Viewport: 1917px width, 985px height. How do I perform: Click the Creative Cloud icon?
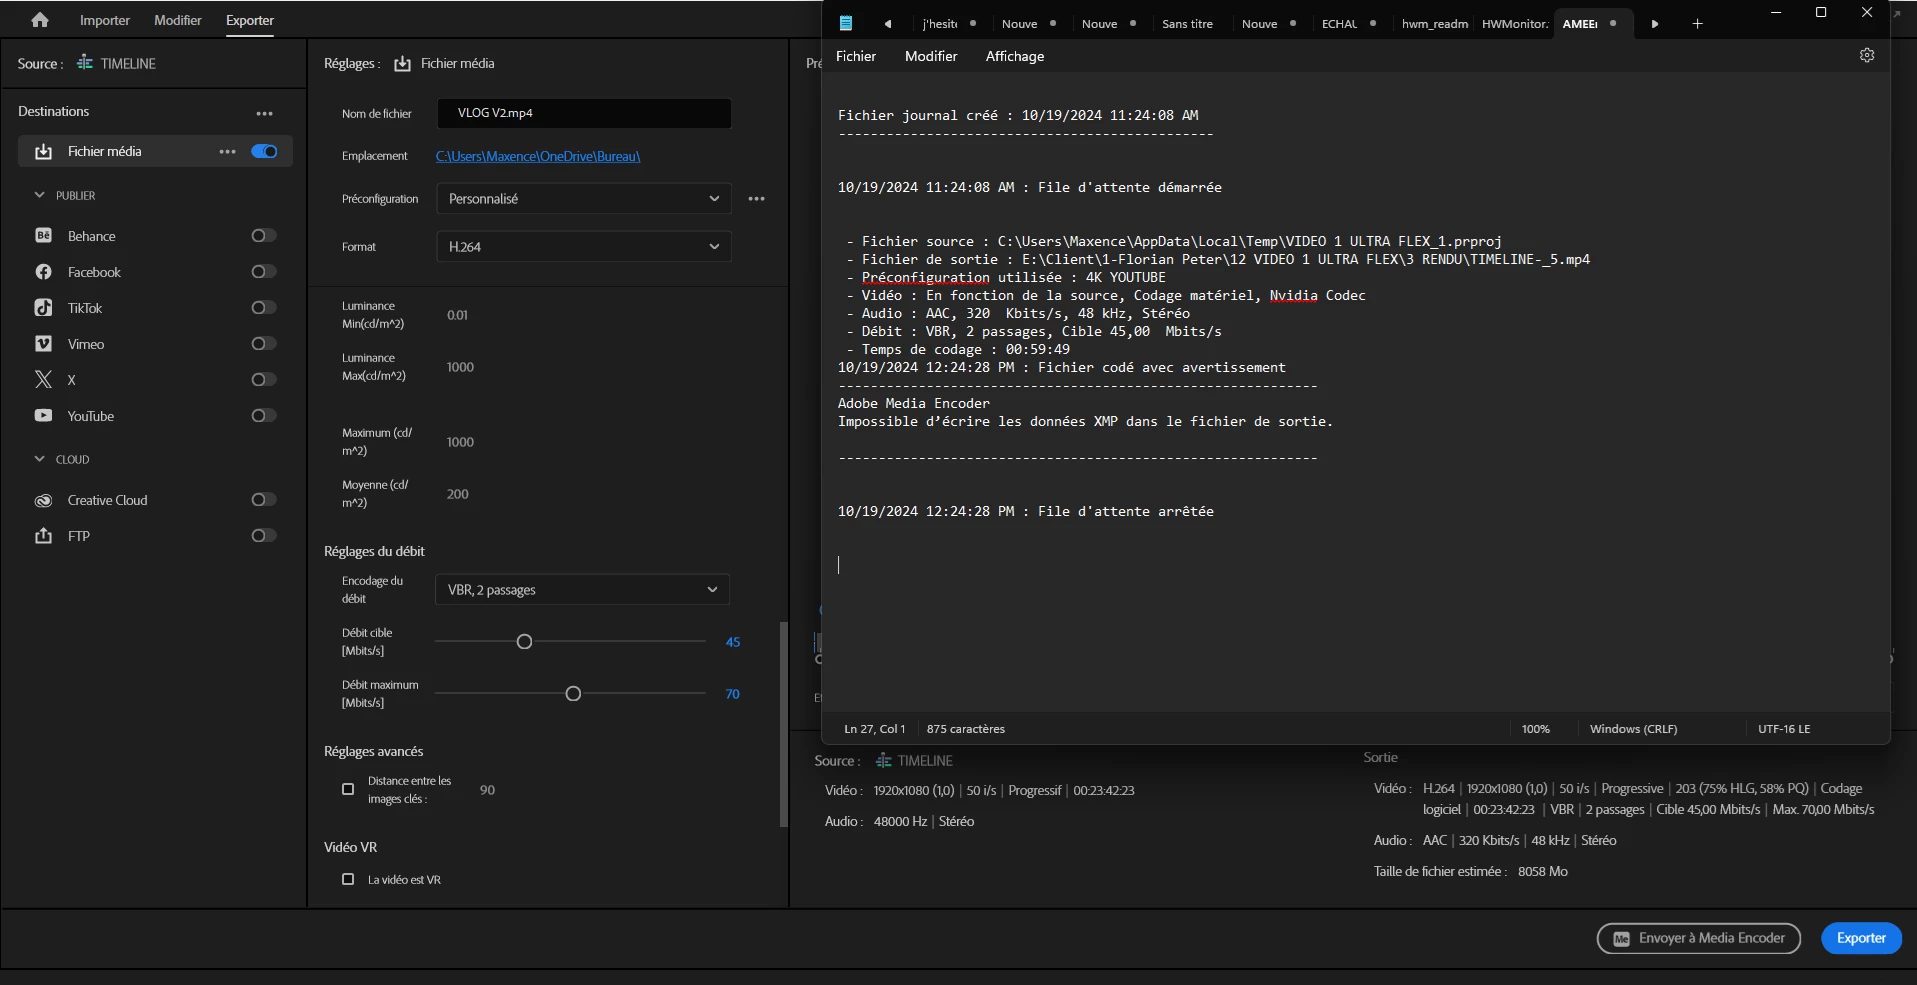tap(43, 500)
